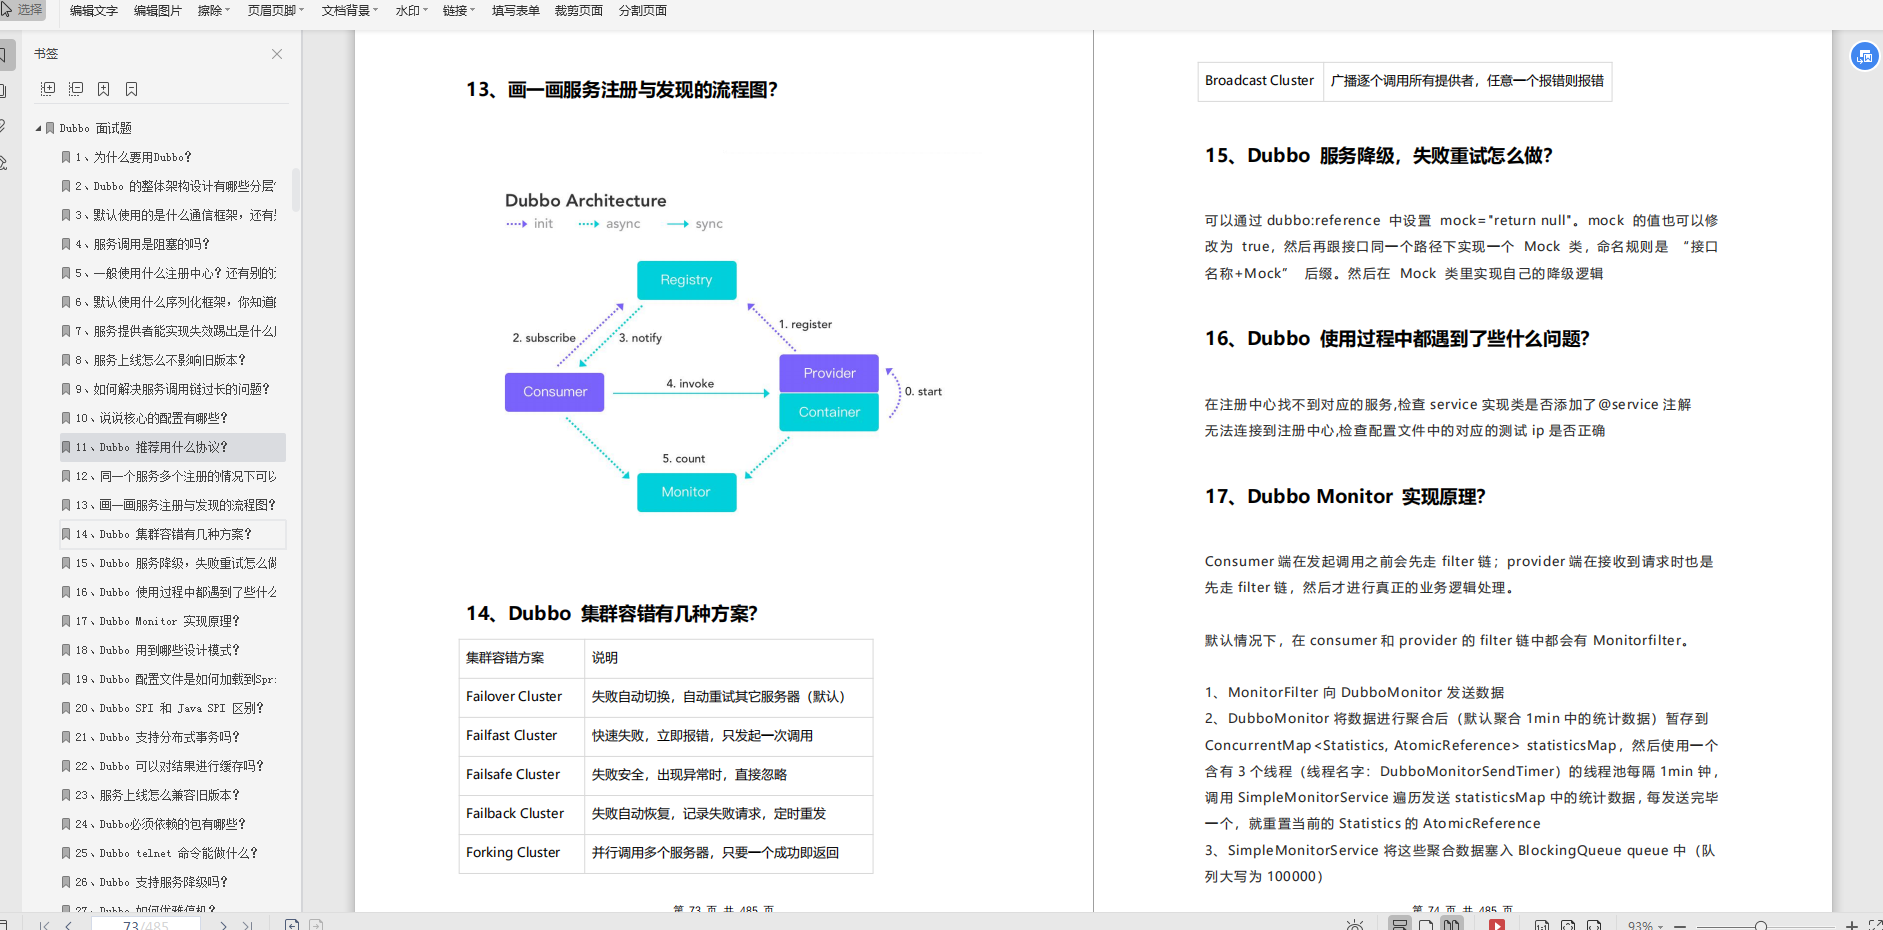Click the collapse all bookmarks icon
1883x930 pixels.
click(76, 89)
